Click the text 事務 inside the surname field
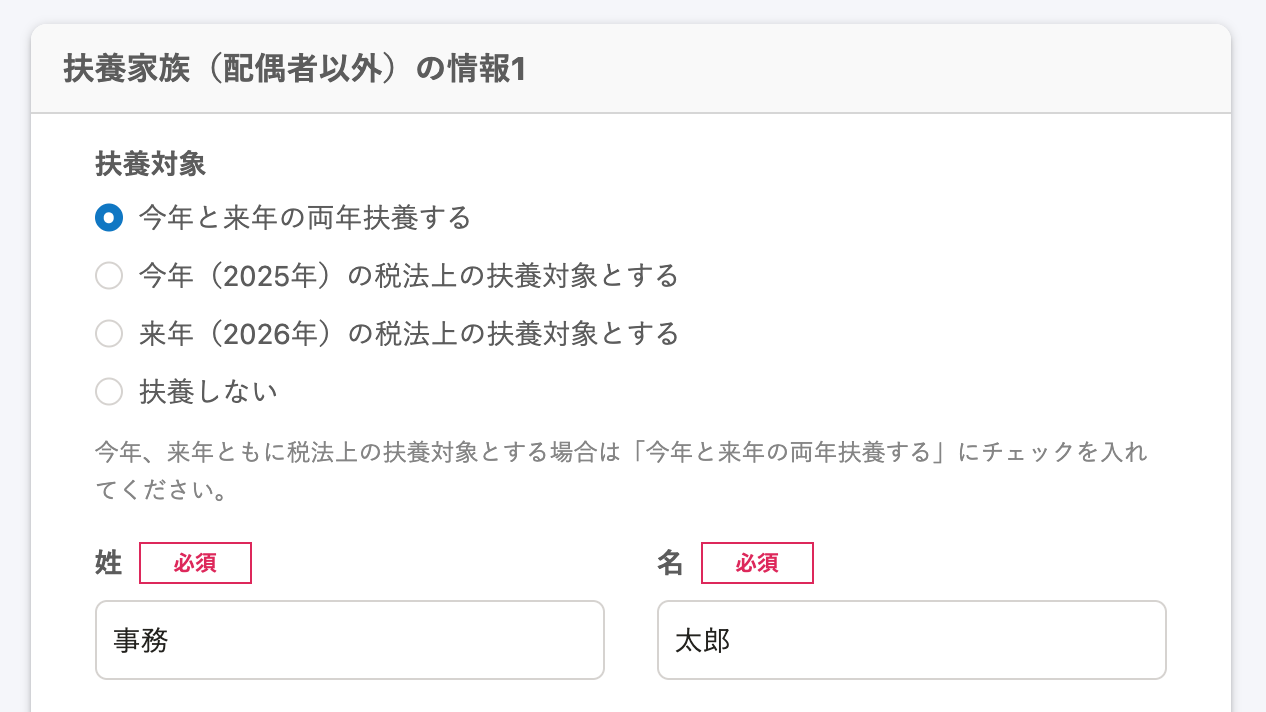 click(x=141, y=641)
